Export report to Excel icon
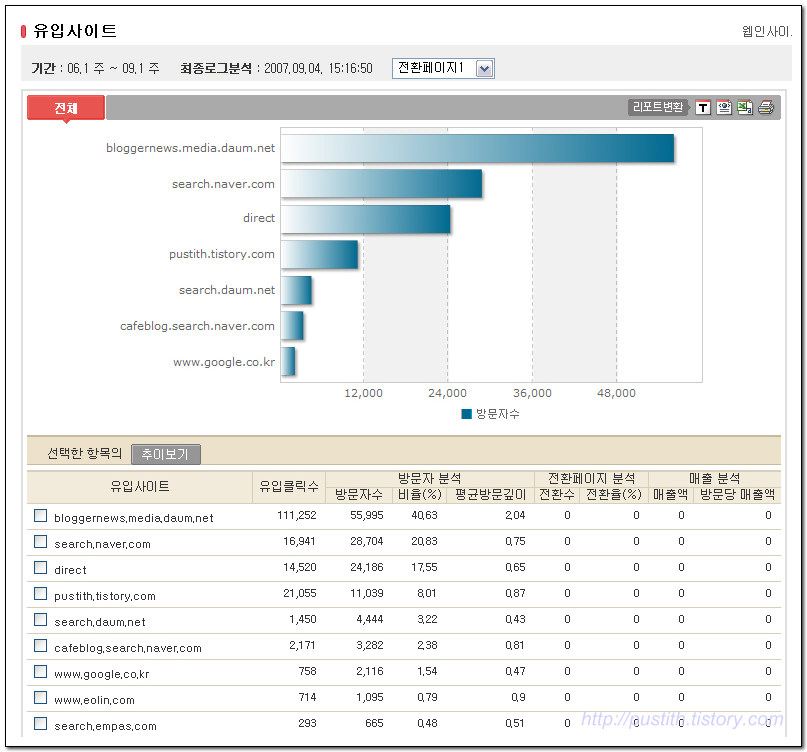 (x=745, y=107)
